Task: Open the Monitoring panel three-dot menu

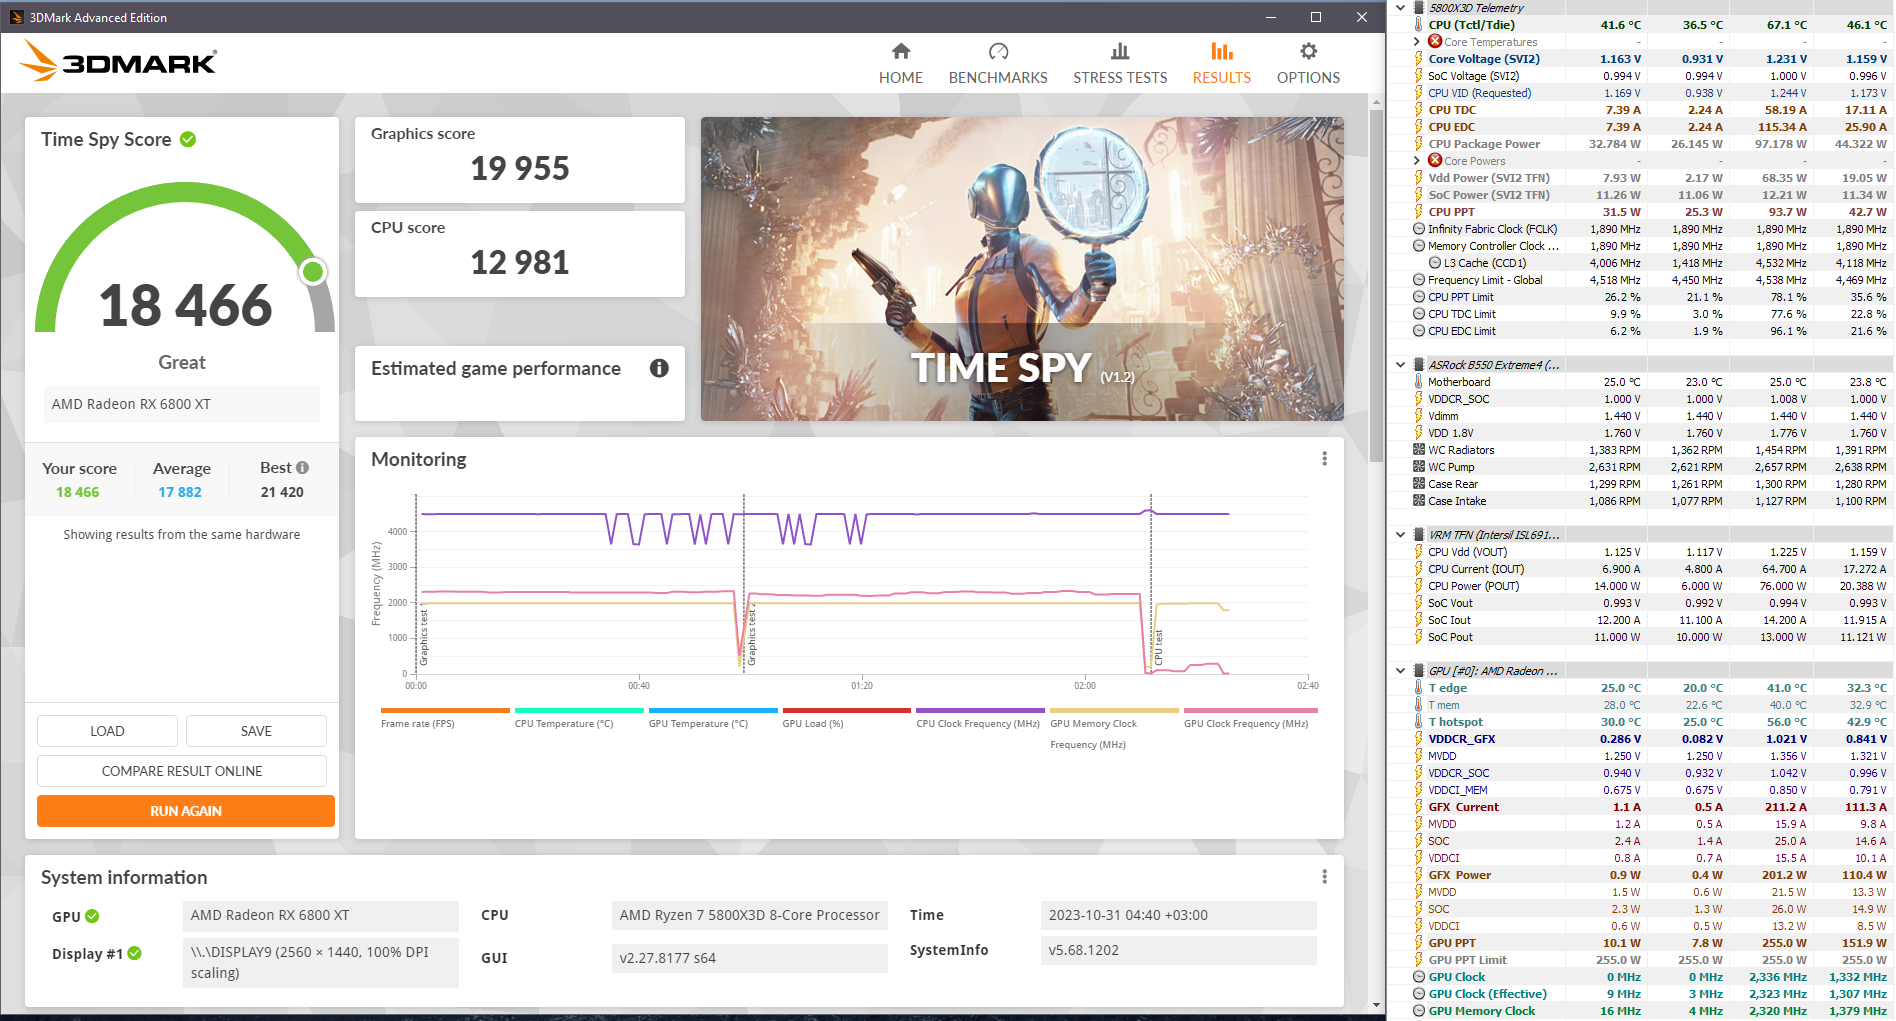Action: coord(1324,459)
